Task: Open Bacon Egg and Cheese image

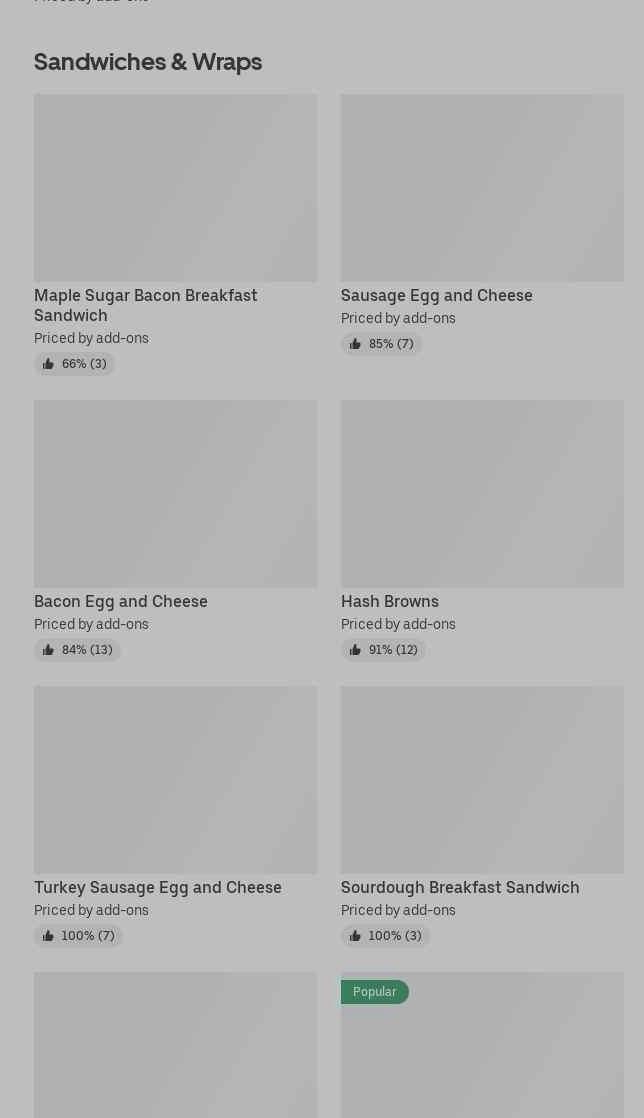Action: pos(175,493)
